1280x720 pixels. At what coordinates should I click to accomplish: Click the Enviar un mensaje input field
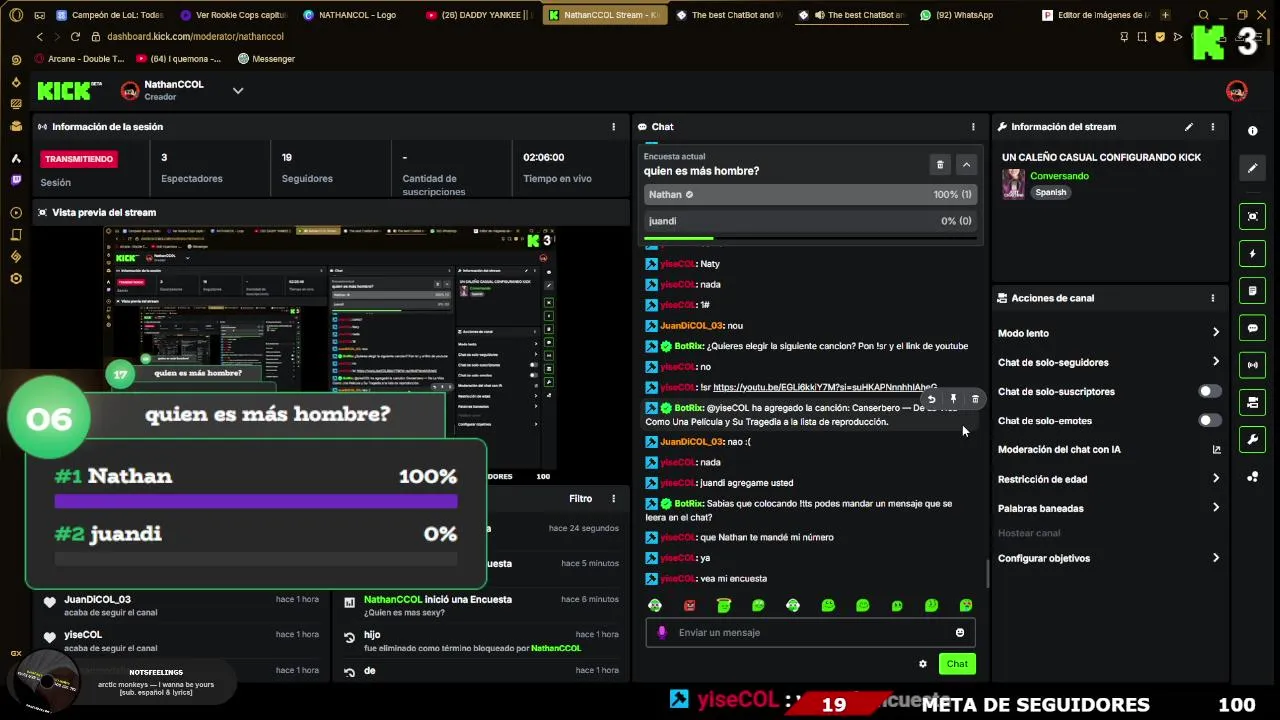tap(810, 632)
